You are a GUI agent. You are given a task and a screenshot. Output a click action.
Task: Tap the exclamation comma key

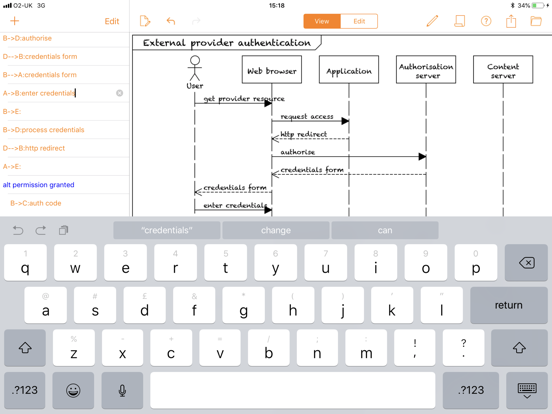pyautogui.click(x=415, y=348)
